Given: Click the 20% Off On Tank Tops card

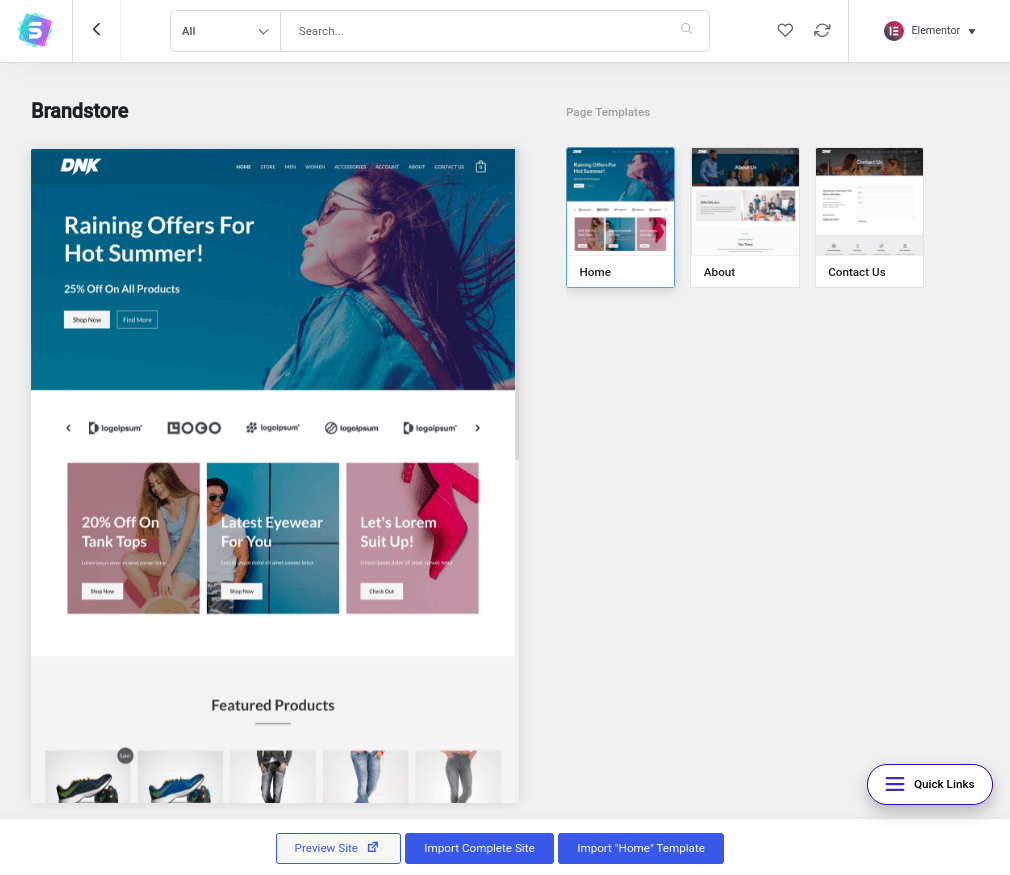Looking at the screenshot, I should point(133,538).
